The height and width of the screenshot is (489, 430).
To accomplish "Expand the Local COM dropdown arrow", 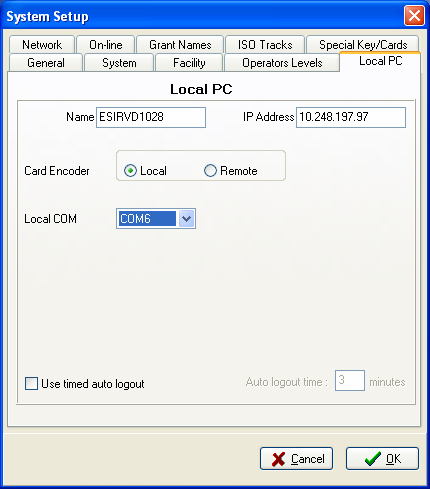I will tap(186, 219).
